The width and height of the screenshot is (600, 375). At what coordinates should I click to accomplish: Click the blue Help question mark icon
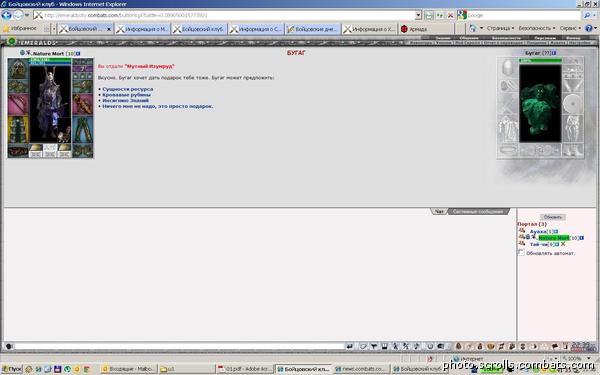[589, 28]
